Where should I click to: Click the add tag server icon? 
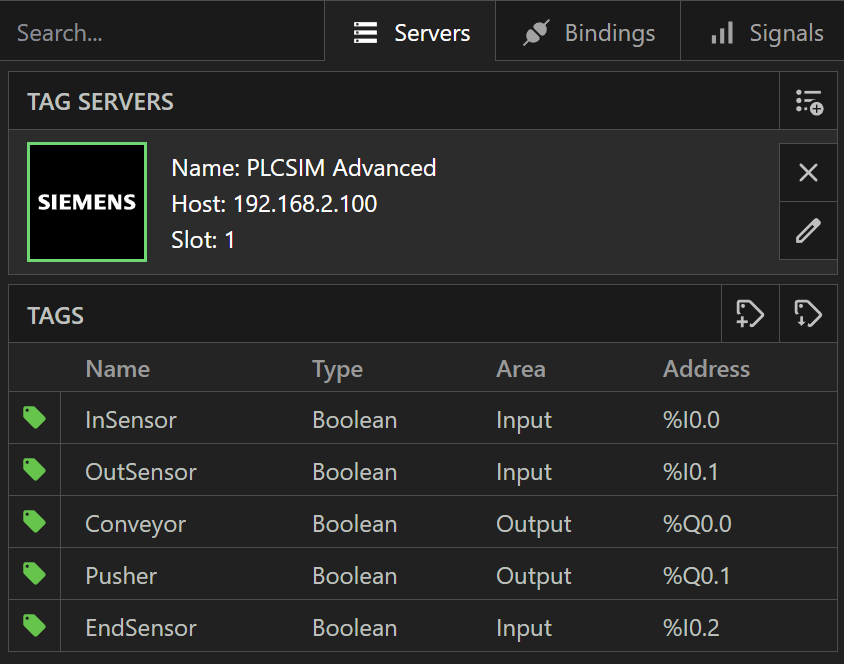tap(808, 101)
